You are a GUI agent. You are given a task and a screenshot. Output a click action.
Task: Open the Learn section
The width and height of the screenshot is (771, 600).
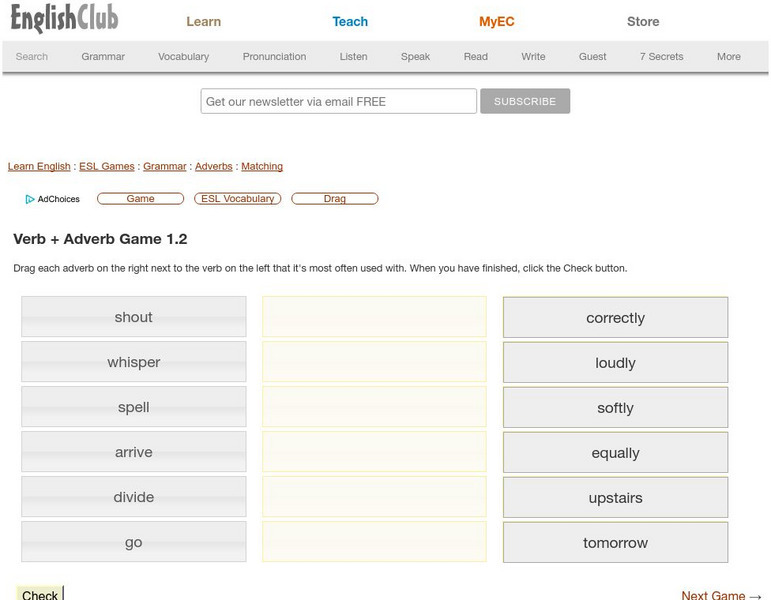tap(203, 21)
